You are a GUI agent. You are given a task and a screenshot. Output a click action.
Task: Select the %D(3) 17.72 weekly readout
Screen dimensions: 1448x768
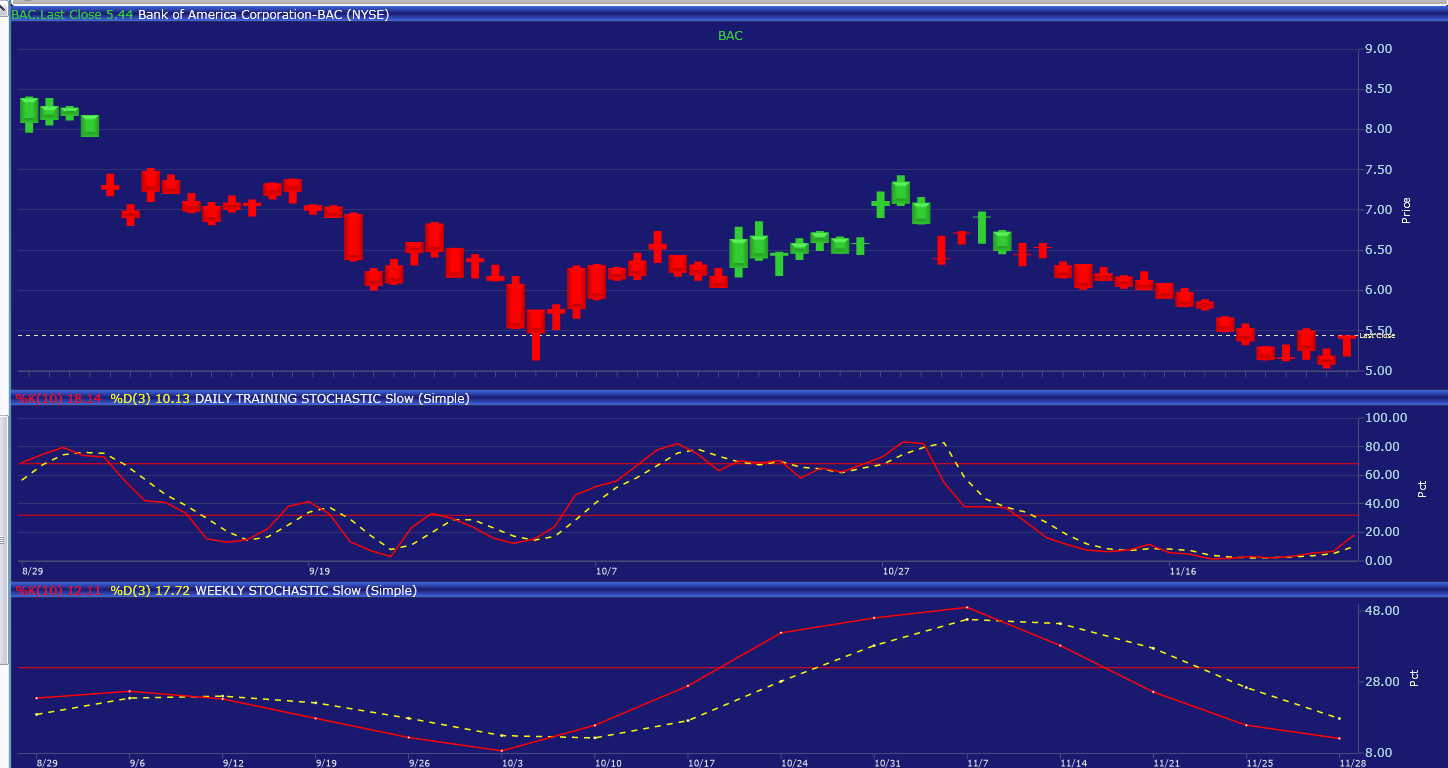tap(150, 590)
